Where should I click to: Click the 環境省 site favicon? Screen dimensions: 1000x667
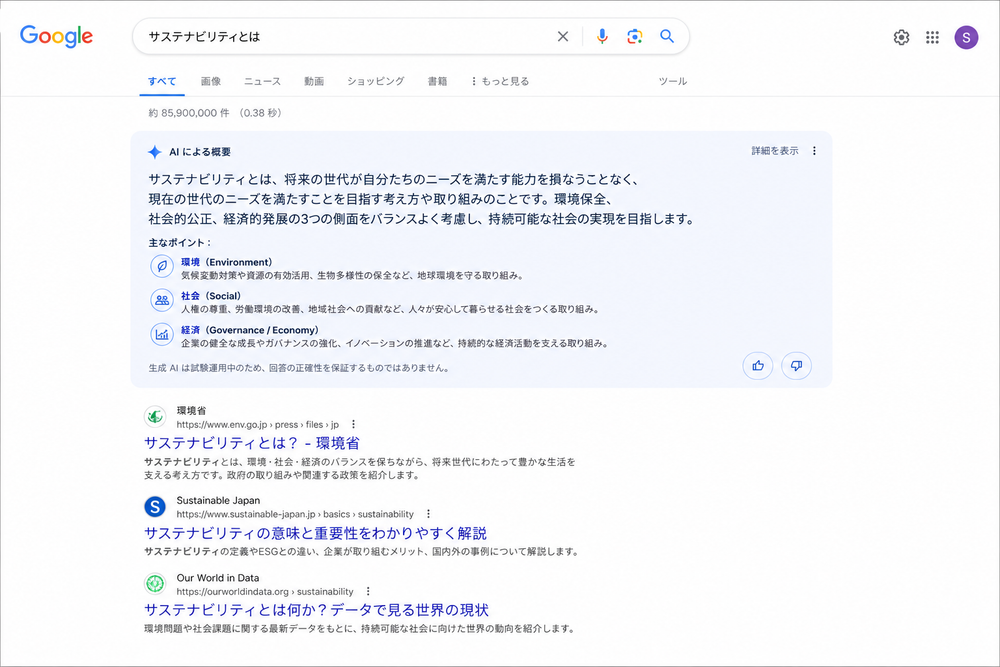point(155,417)
